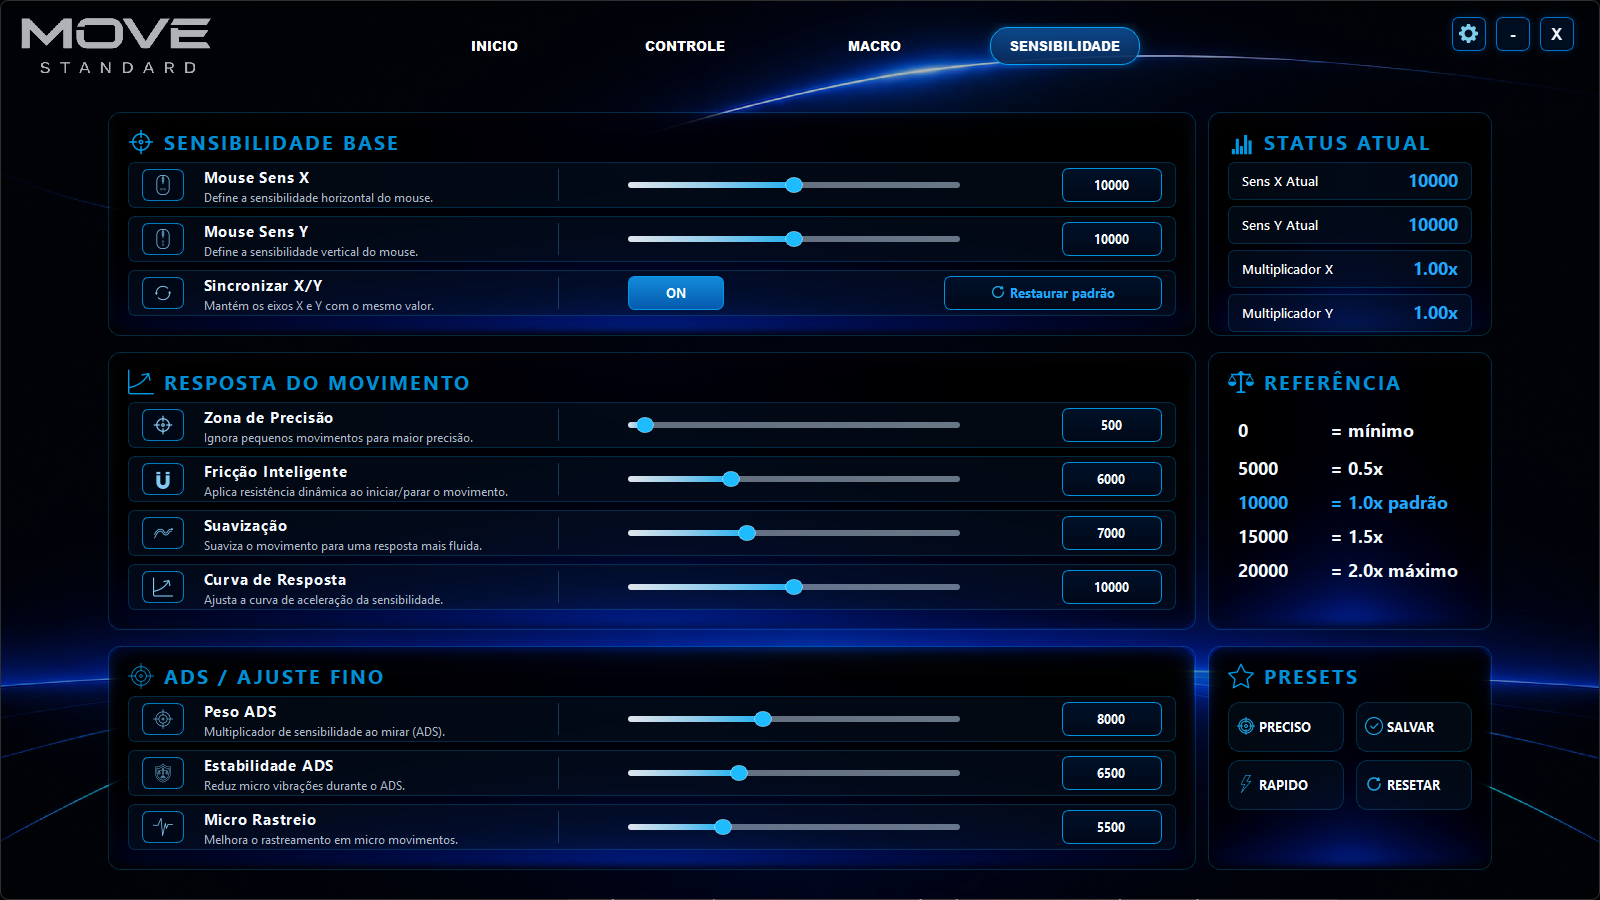
Task: Click the Micro Rastreio slider handle
Action: 723,827
